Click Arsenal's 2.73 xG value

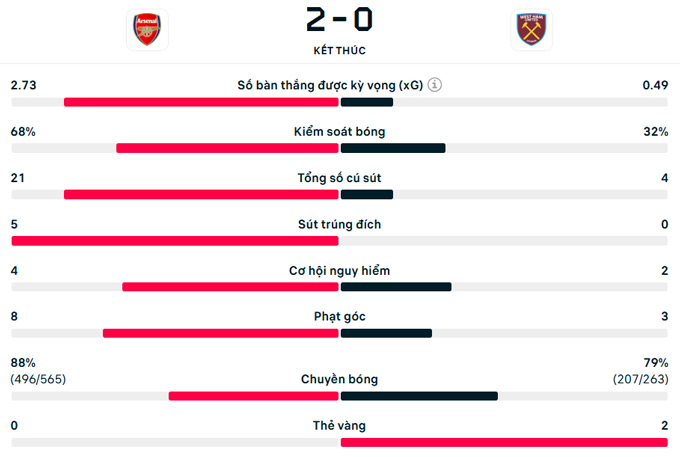pos(23,86)
